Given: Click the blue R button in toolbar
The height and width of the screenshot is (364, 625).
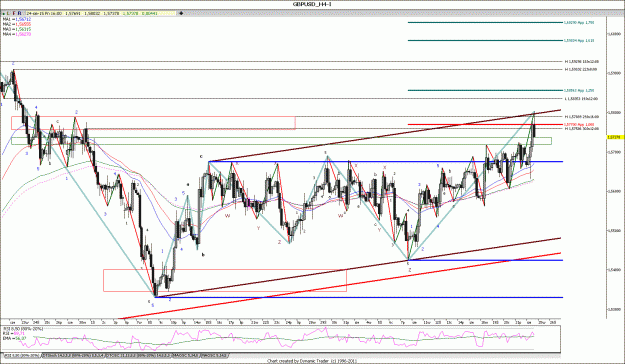Looking at the screenshot, I should click(20, 13).
